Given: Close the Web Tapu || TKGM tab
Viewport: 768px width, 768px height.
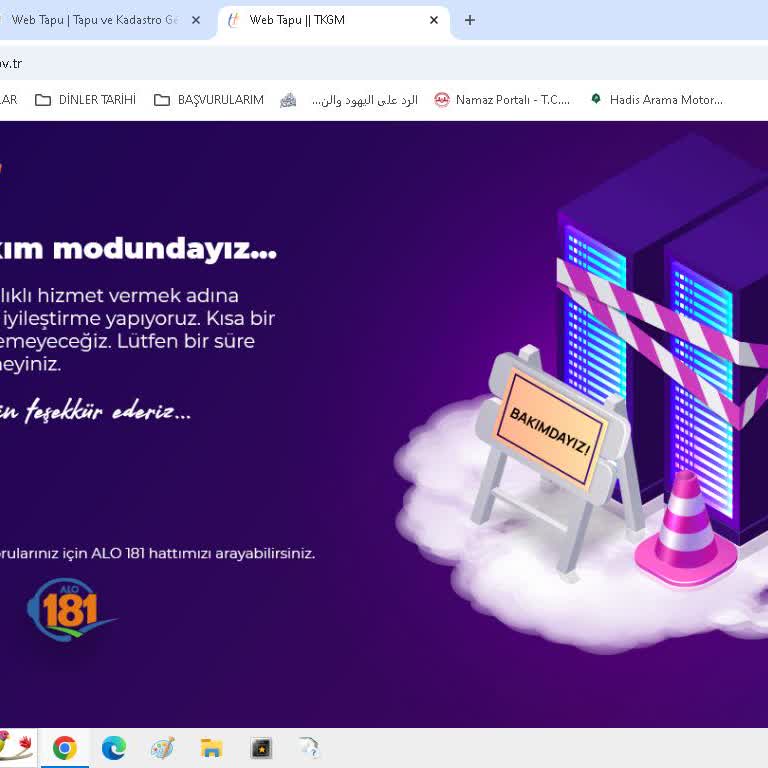Looking at the screenshot, I should coord(433,20).
